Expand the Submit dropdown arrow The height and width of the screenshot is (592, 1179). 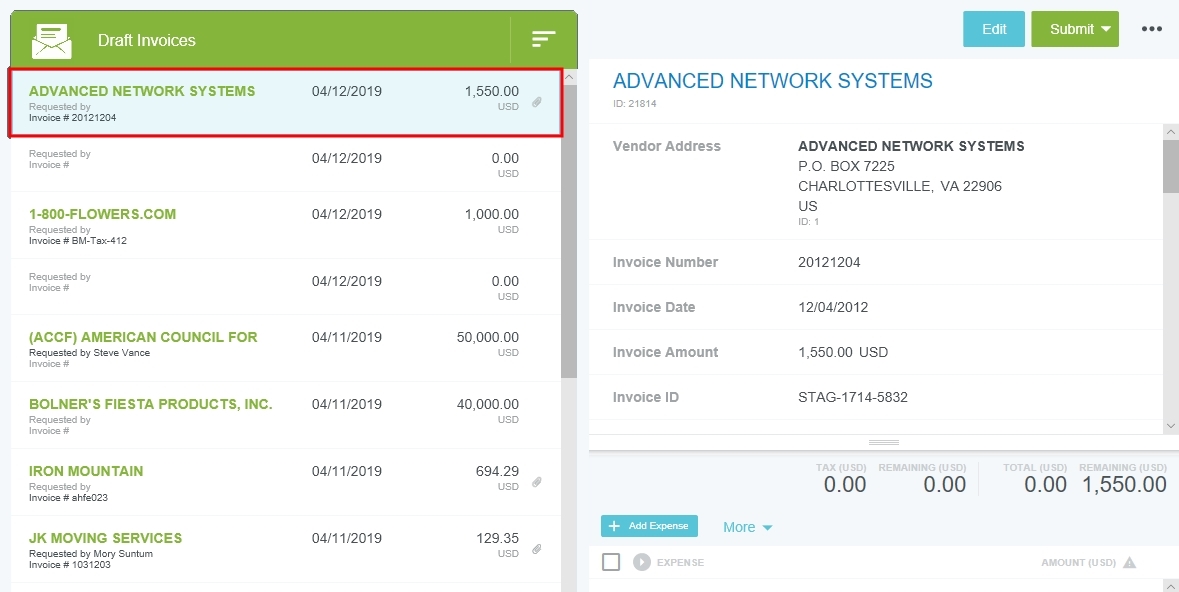[x=1106, y=29]
